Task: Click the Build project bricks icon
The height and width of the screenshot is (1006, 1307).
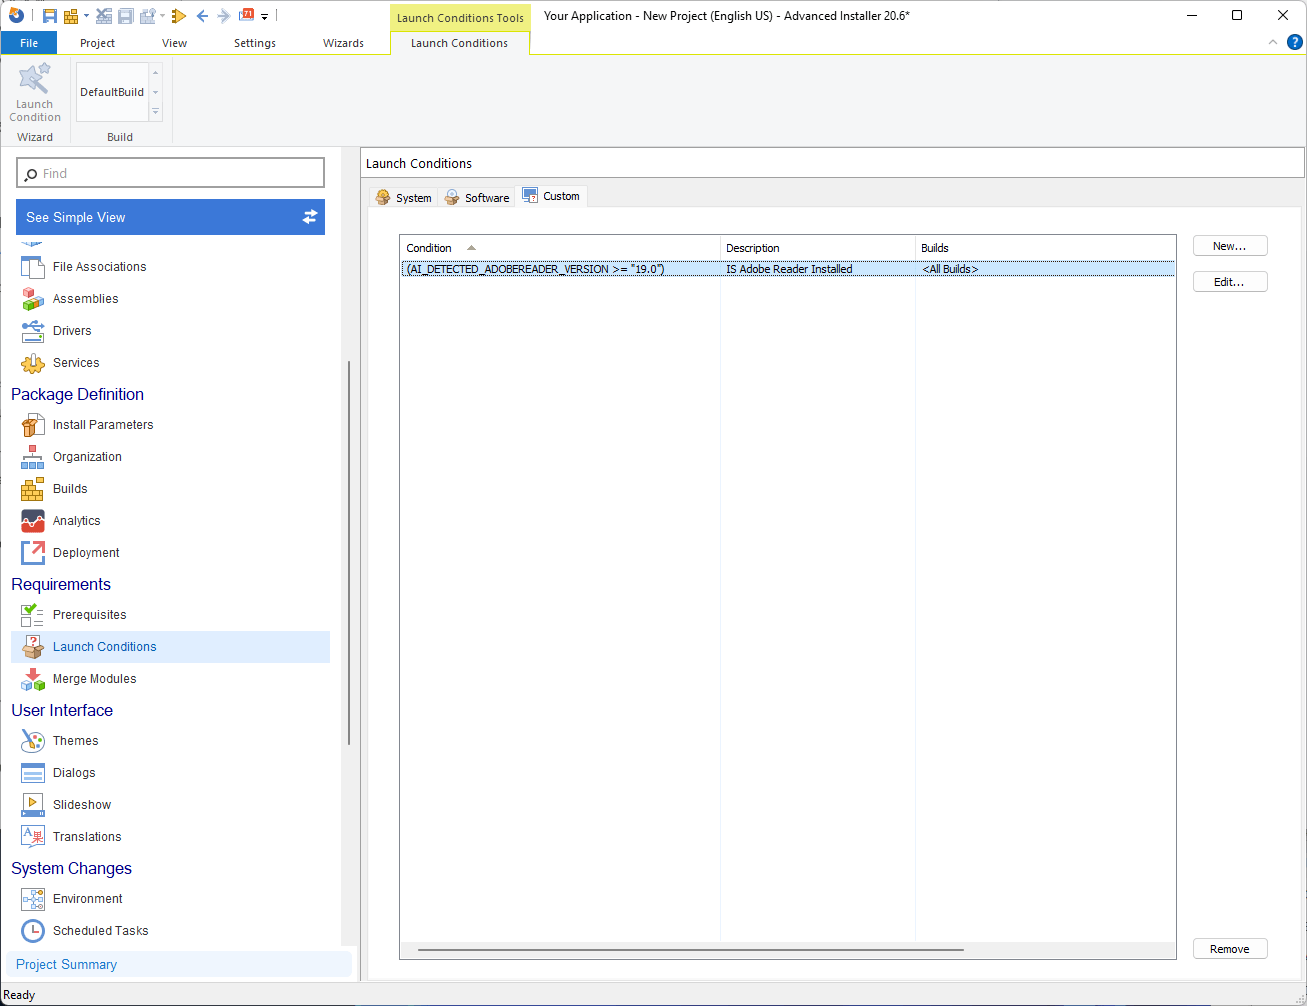Action: pyautogui.click(x=71, y=16)
